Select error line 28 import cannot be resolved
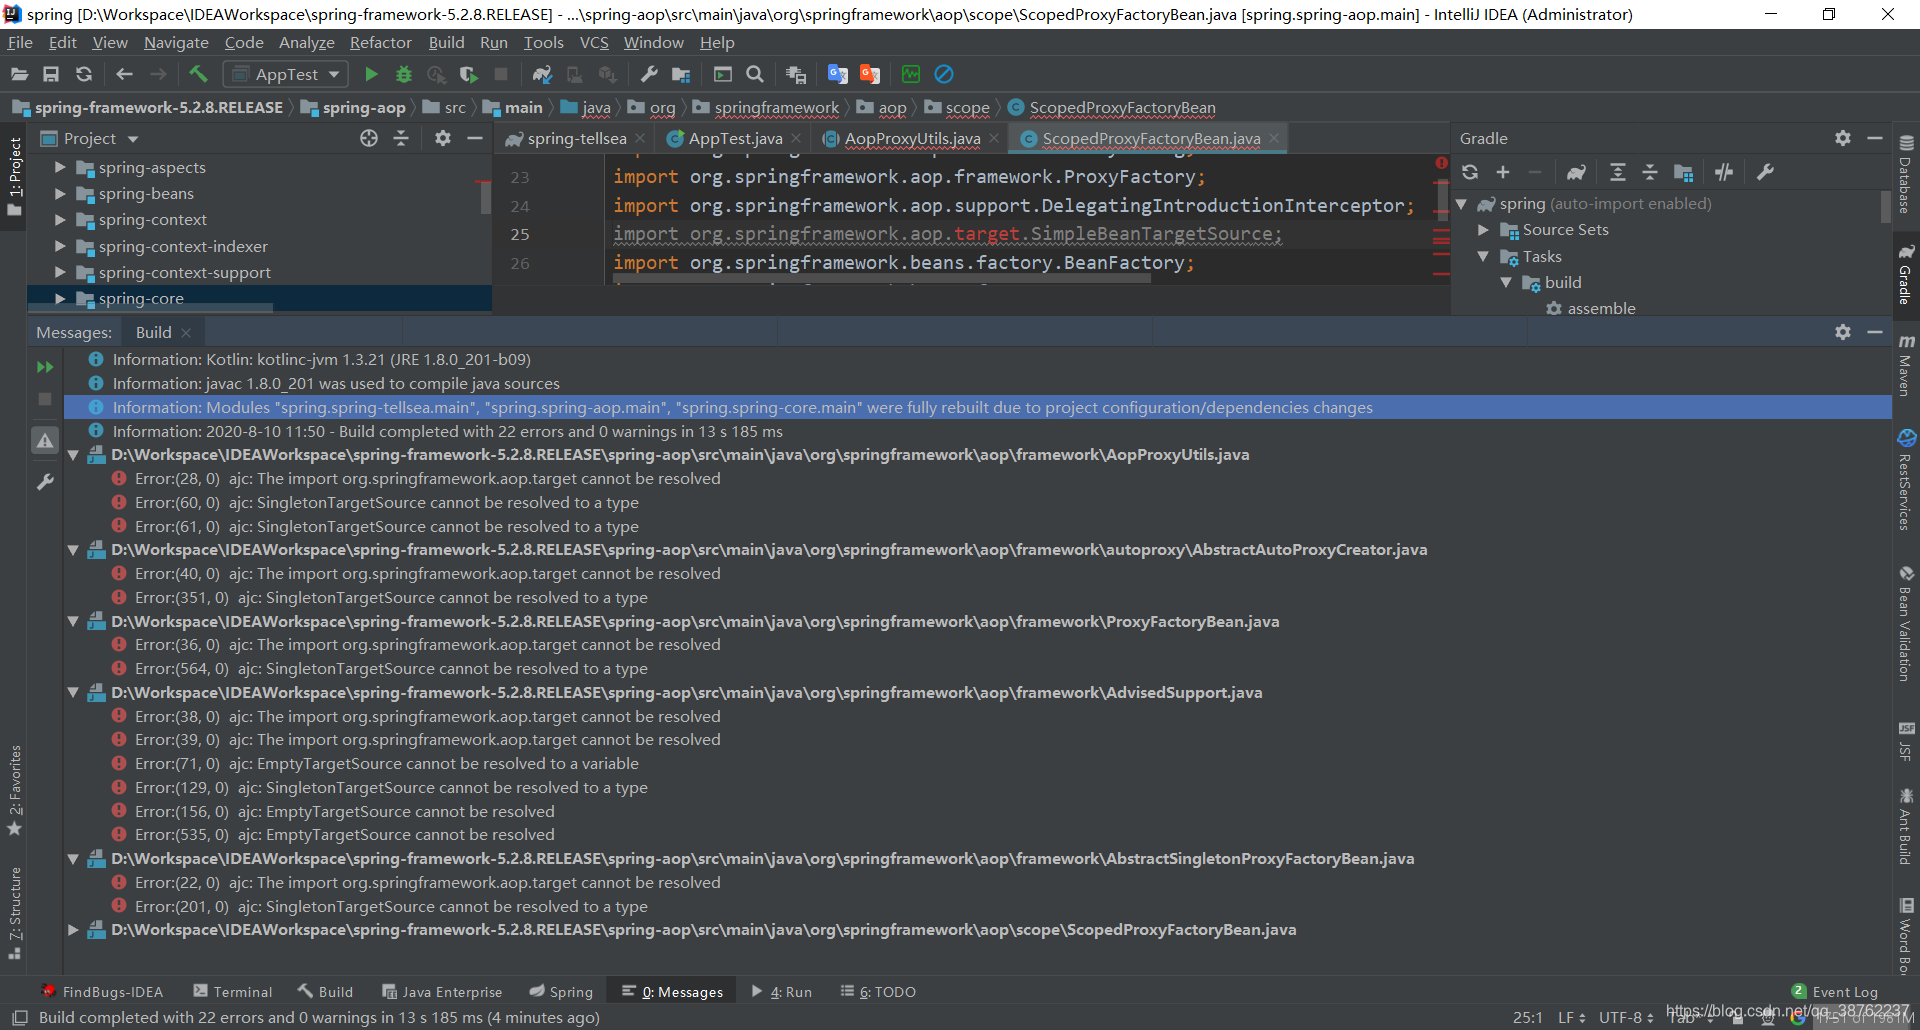Screen dimensions: 1920x1030 tap(428, 479)
